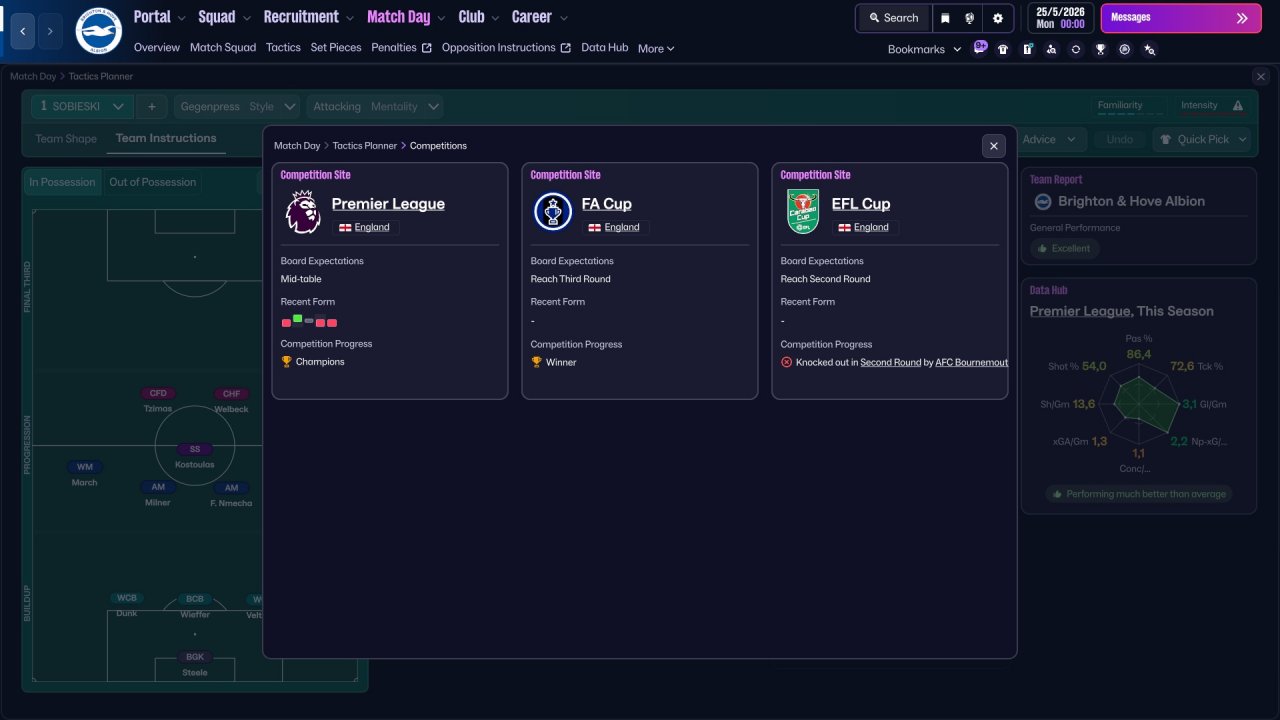Viewport: 1280px width, 720px height.
Task: Open the world globe icon
Action: point(970,18)
